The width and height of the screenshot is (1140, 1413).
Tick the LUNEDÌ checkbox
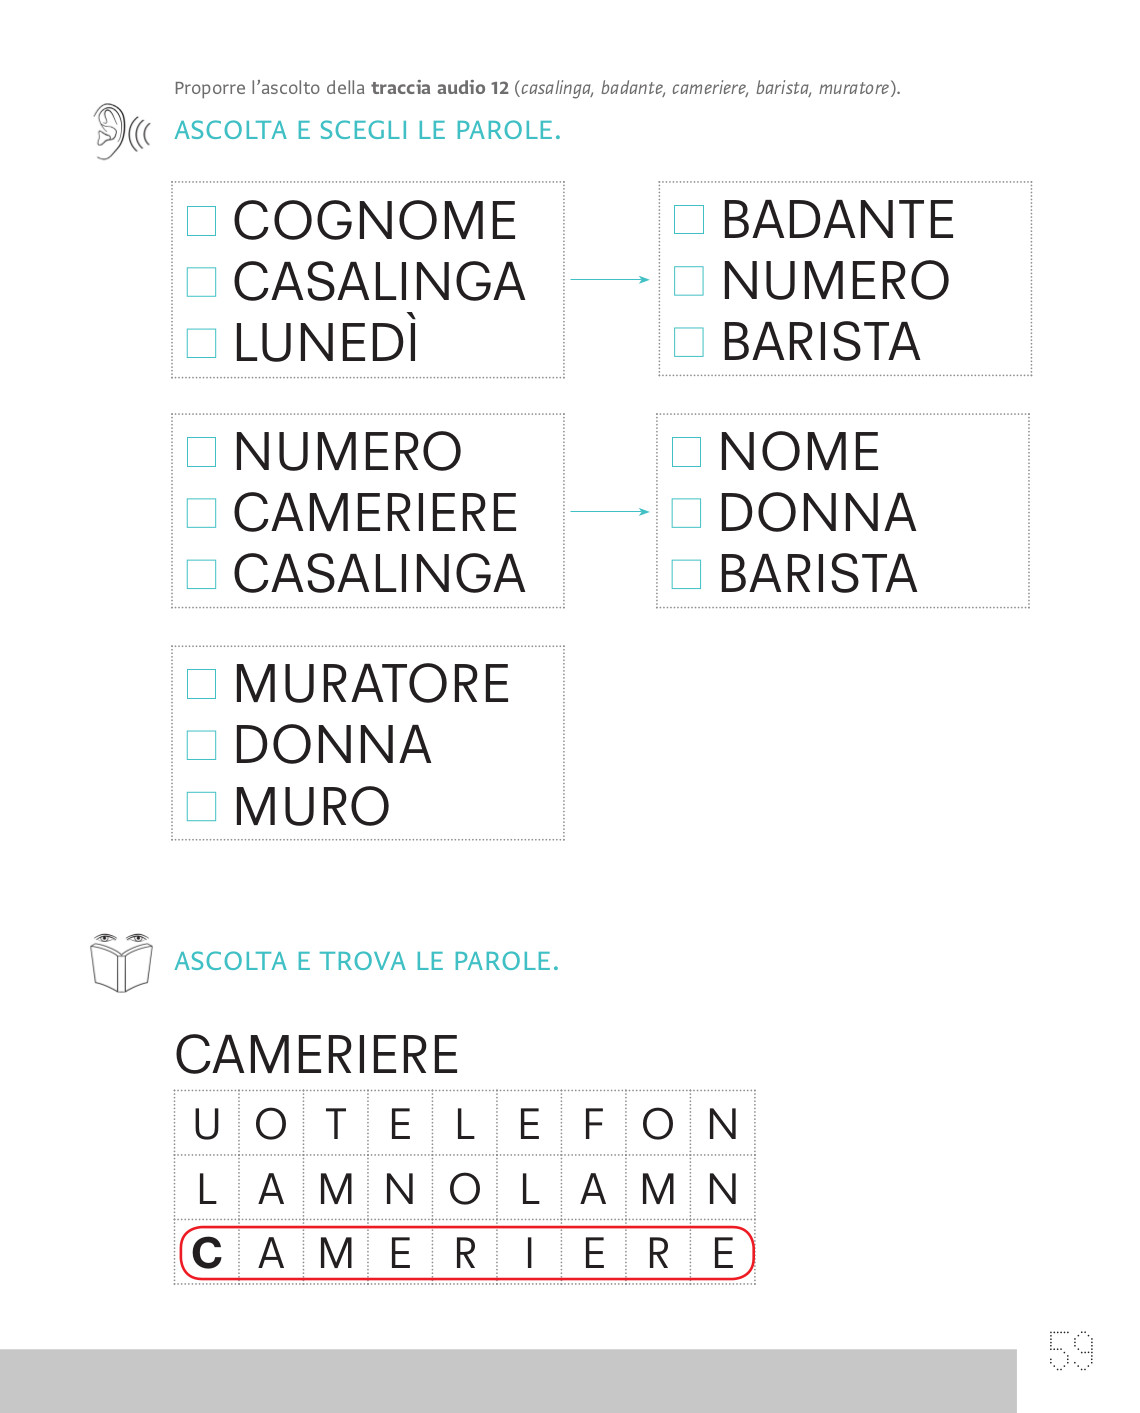tap(202, 343)
